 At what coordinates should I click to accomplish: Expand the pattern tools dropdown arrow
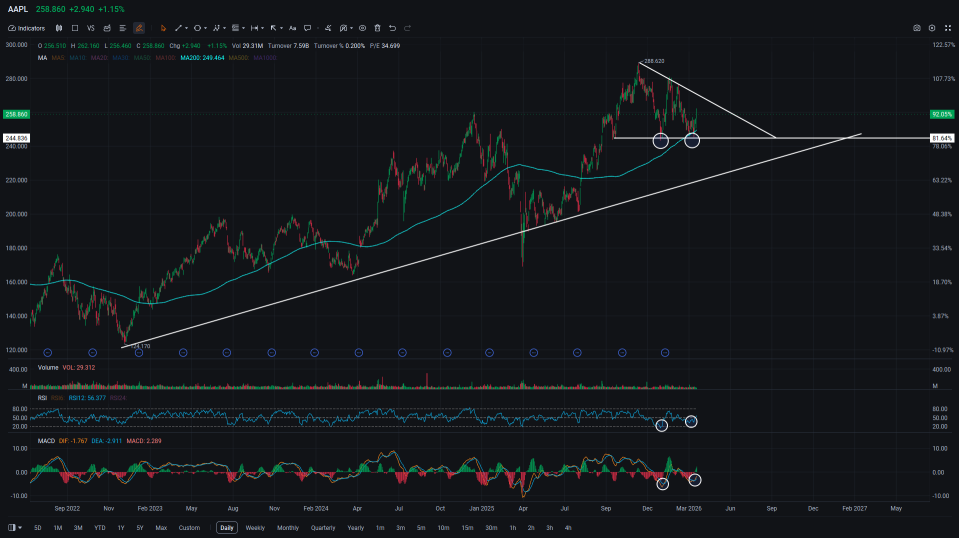click(224, 28)
